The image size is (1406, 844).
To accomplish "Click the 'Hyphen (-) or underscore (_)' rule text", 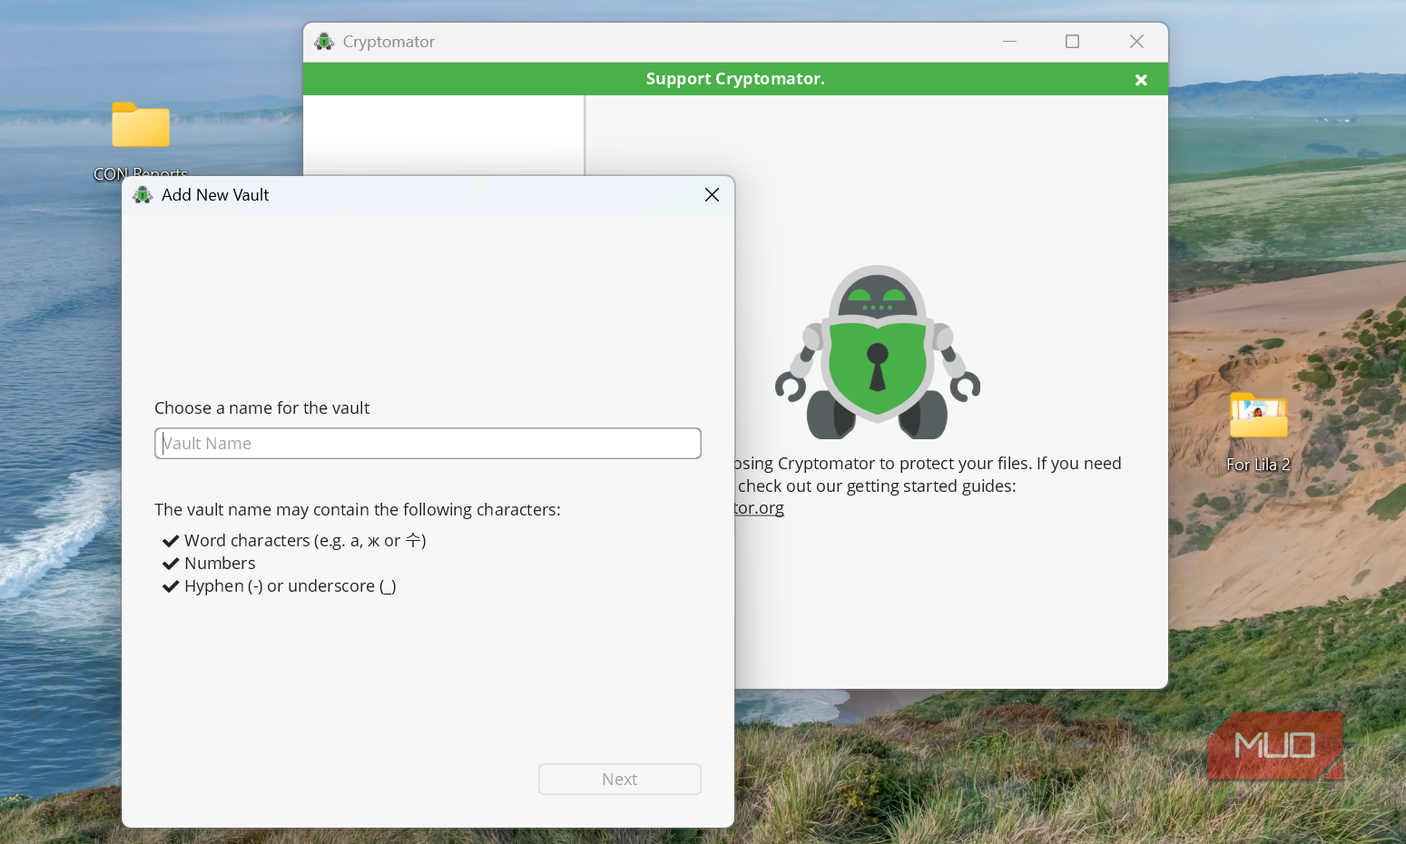I will point(290,586).
